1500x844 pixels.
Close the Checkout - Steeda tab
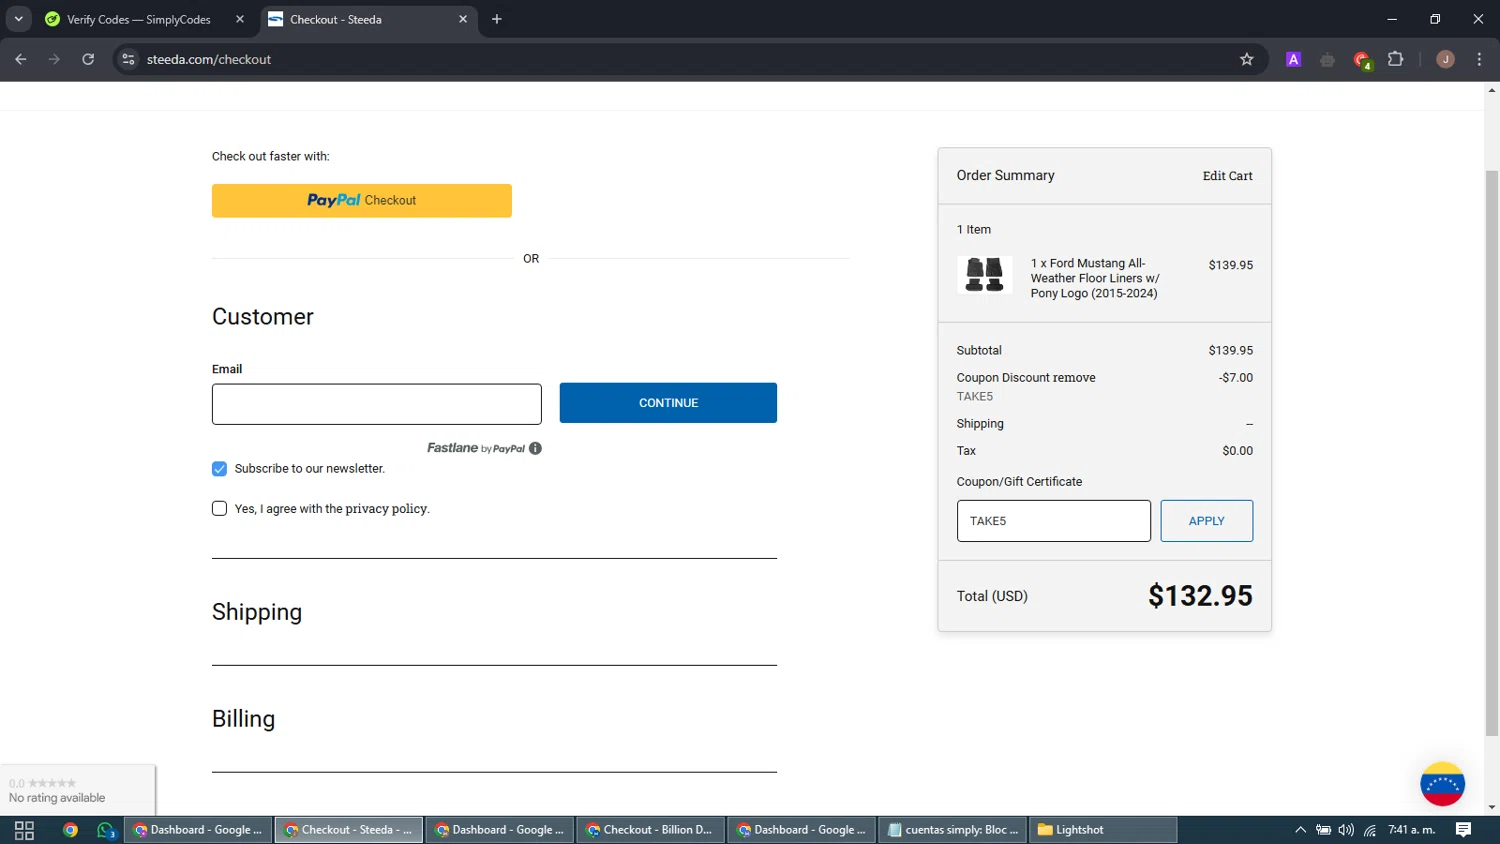(x=463, y=19)
